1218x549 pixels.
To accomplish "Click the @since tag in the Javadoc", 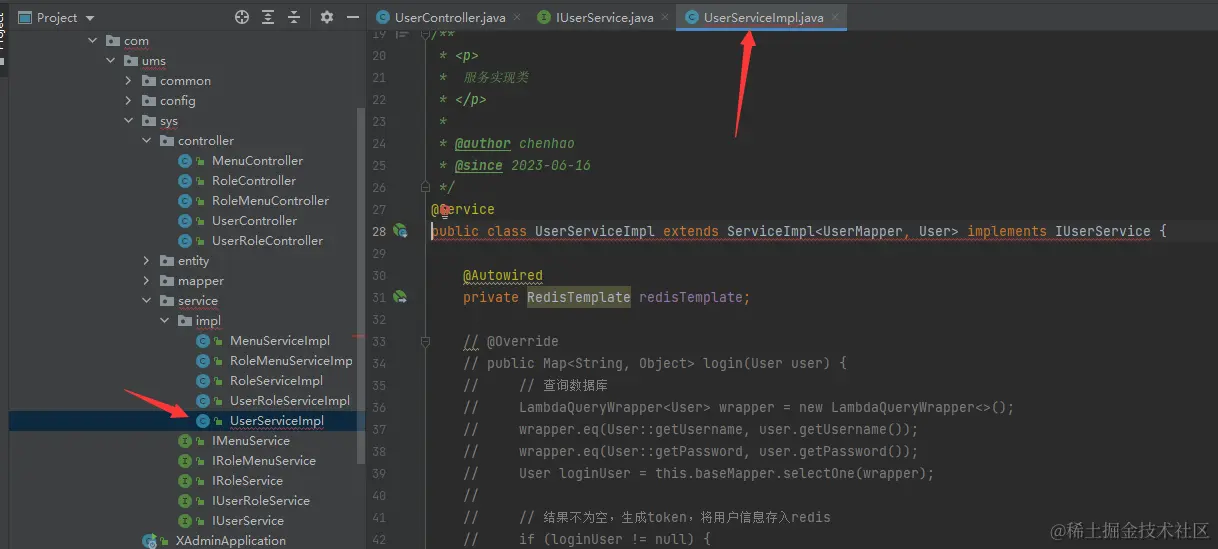I will pos(479,165).
